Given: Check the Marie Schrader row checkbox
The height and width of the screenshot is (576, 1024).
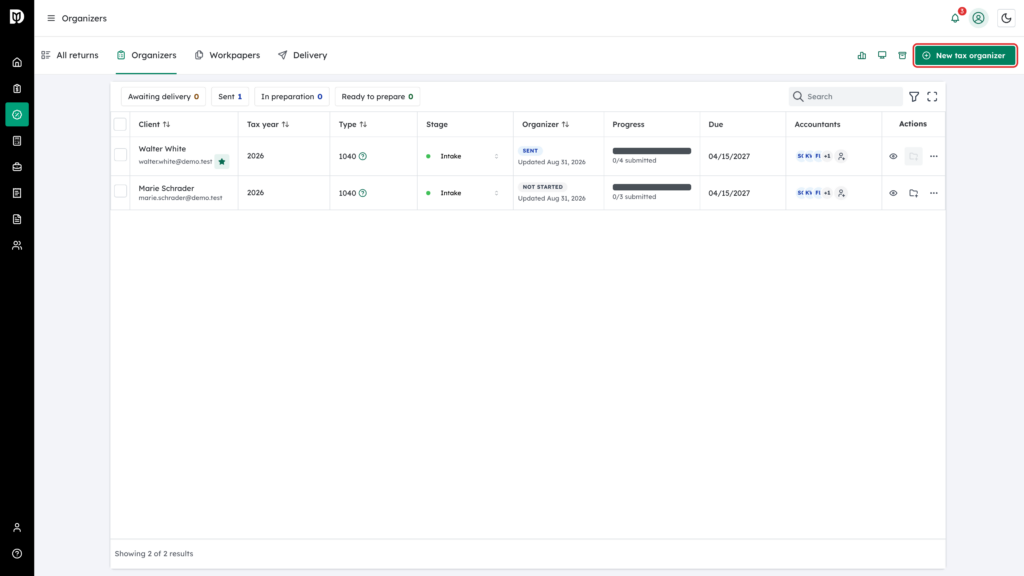Looking at the screenshot, I should [x=120, y=191].
